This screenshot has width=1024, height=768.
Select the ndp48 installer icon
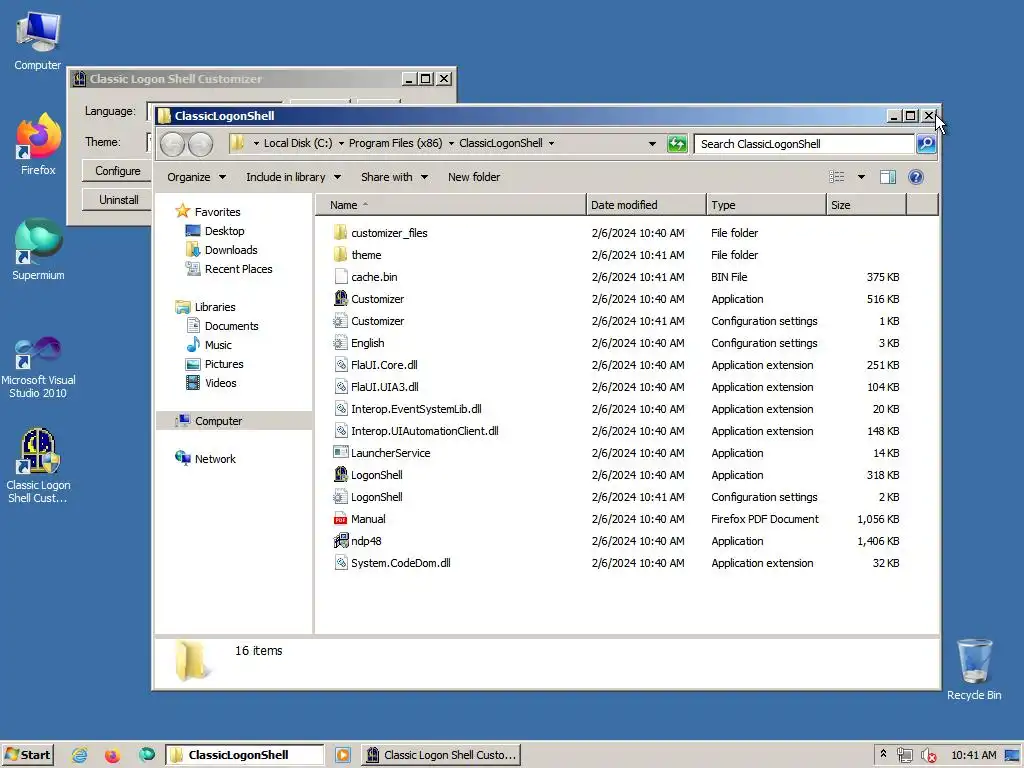click(x=340, y=541)
